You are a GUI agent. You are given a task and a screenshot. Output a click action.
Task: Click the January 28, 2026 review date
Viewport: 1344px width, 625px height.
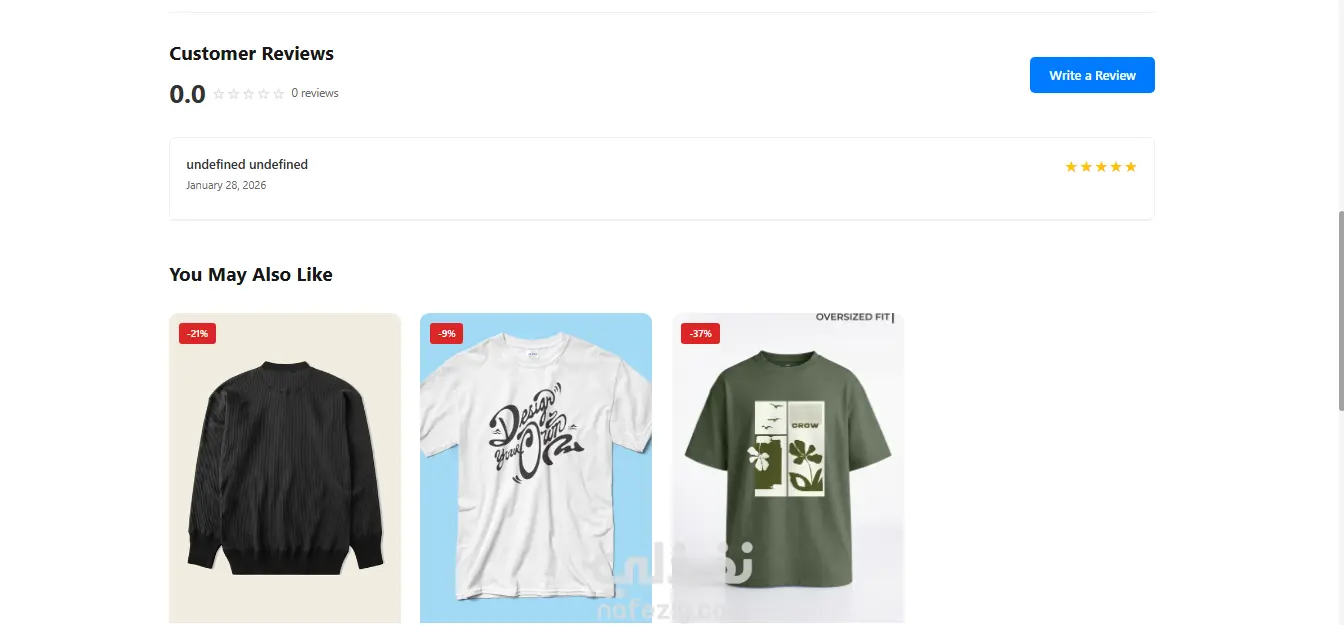point(226,185)
